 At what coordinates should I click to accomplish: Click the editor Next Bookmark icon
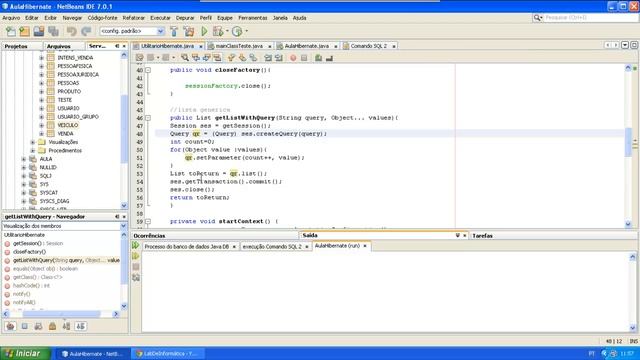click(242, 58)
